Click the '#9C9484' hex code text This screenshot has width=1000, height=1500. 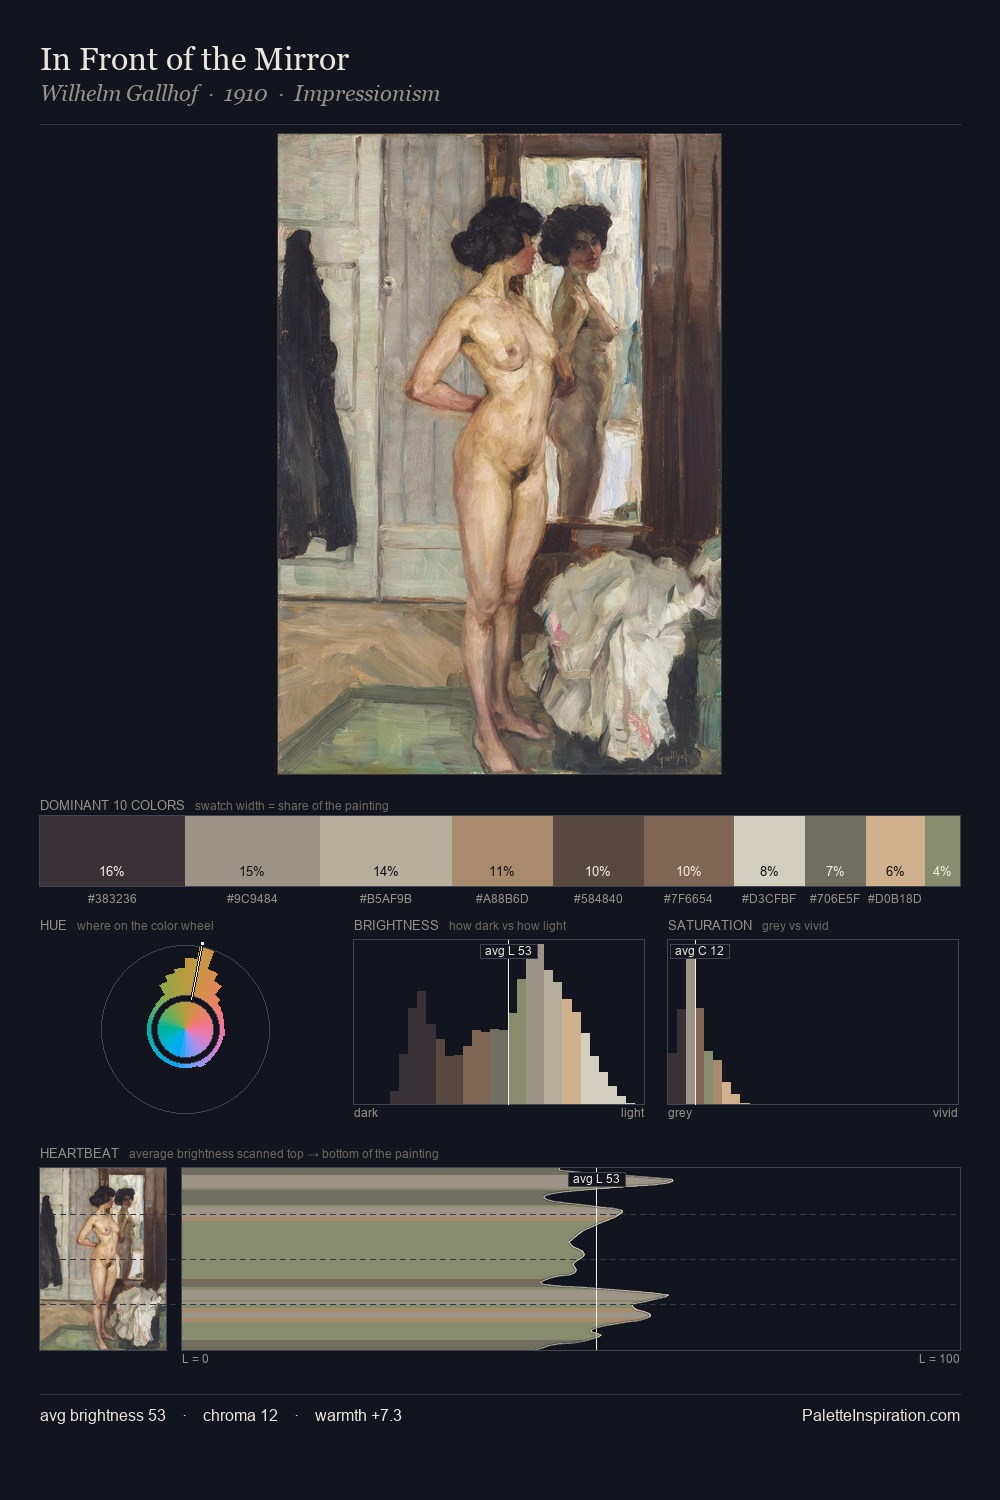coord(252,899)
